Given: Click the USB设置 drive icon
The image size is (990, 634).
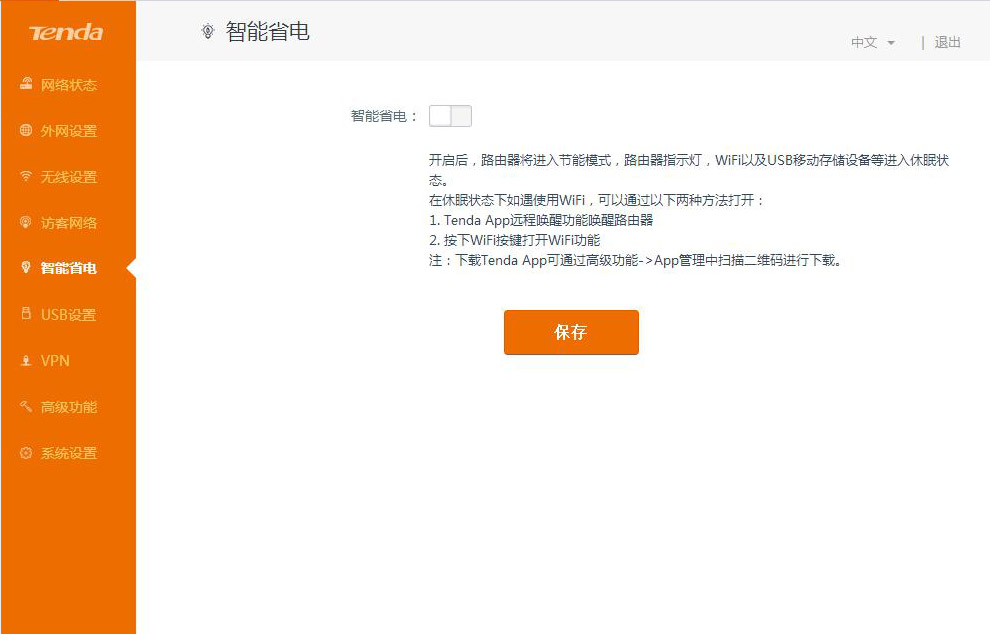Looking at the screenshot, I should tap(26, 313).
